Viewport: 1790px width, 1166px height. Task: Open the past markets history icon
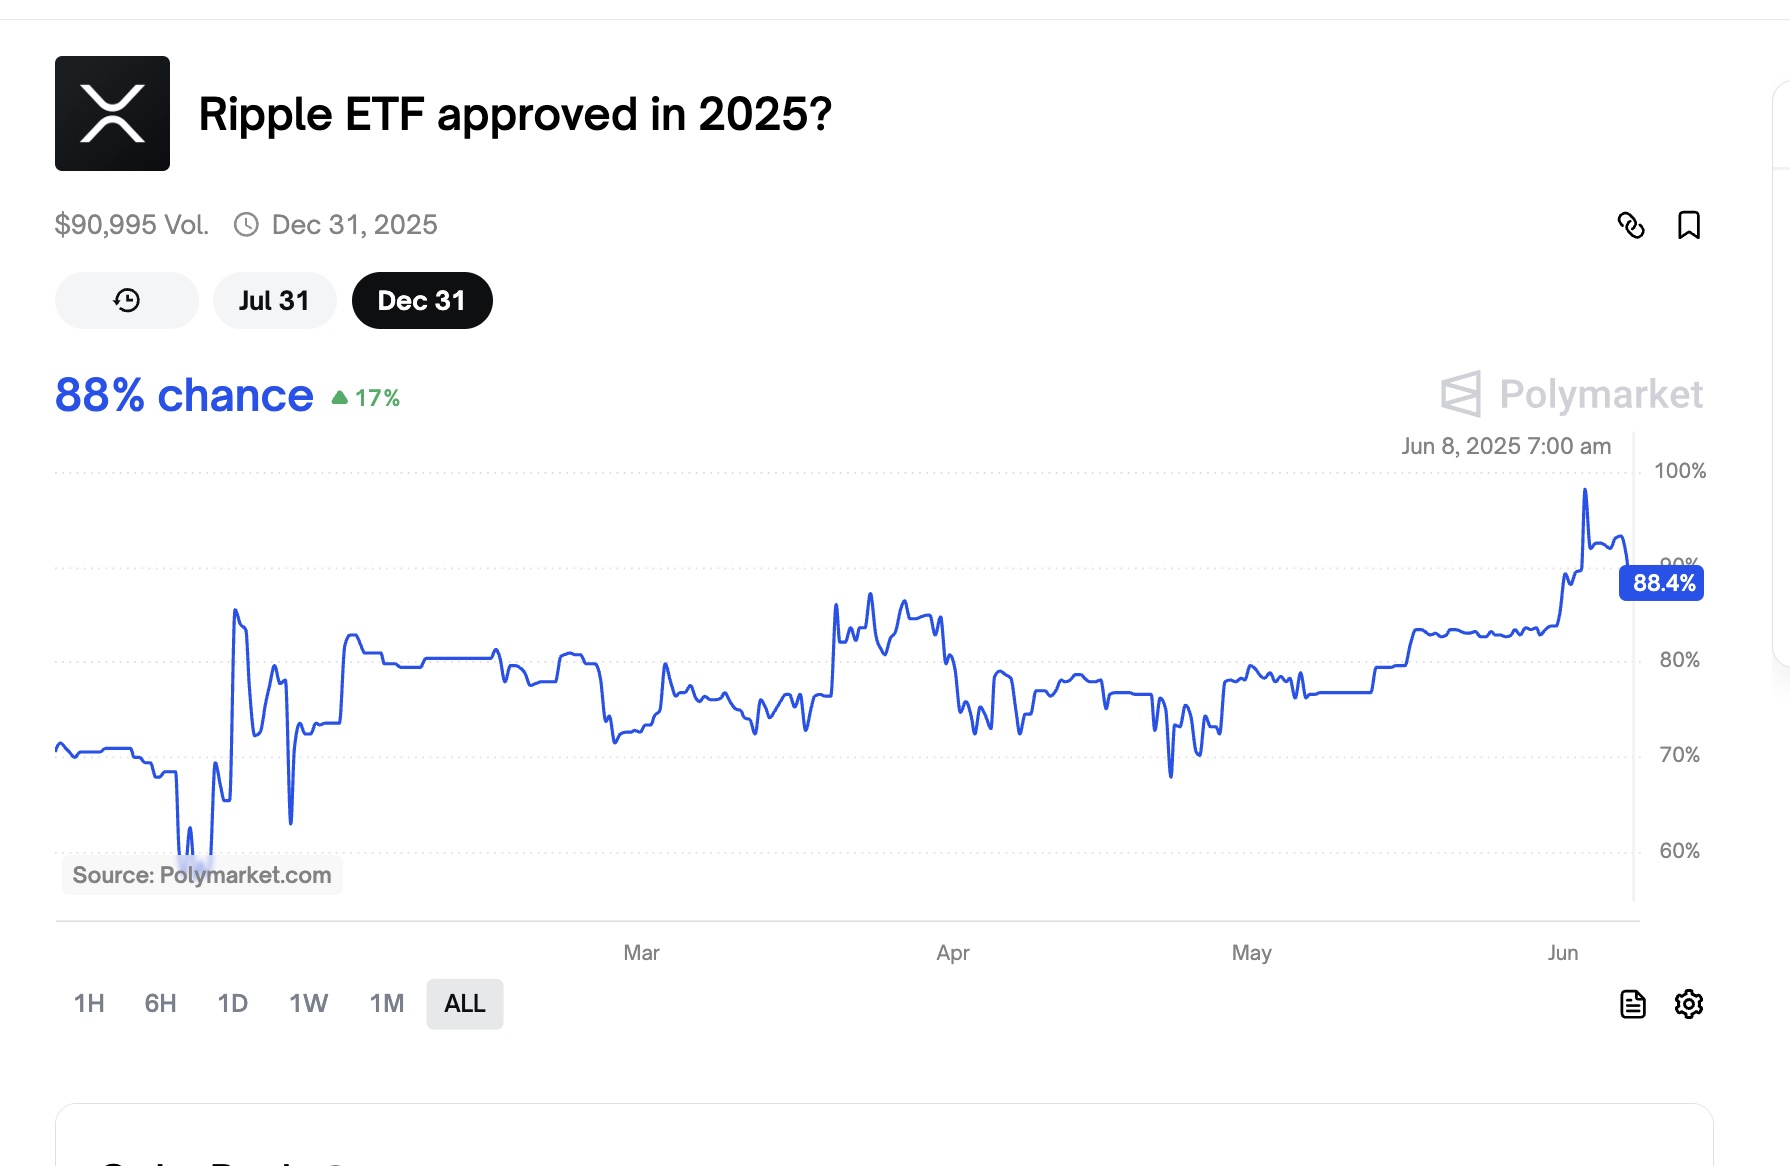[127, 300]
